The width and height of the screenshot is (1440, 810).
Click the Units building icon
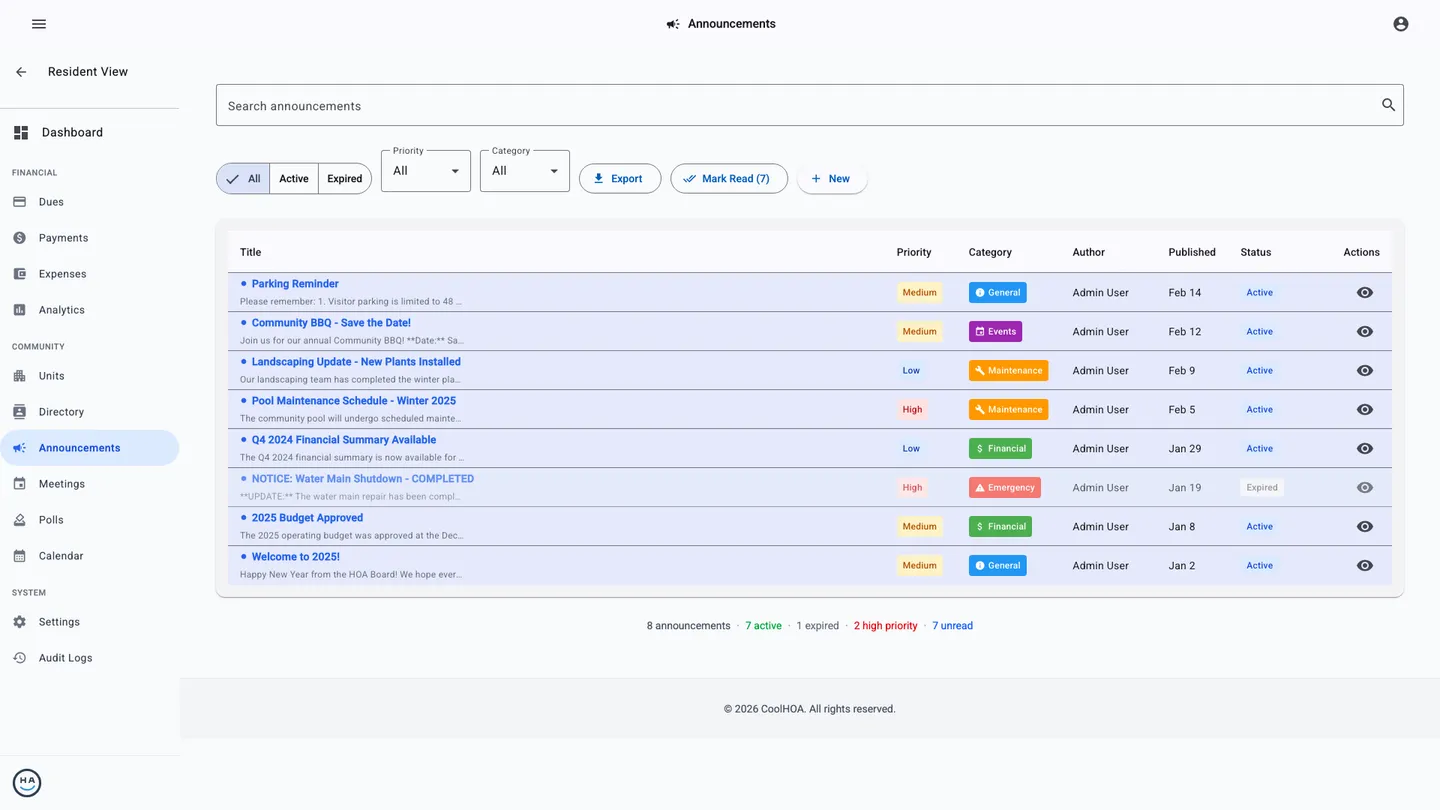[19, 376]
